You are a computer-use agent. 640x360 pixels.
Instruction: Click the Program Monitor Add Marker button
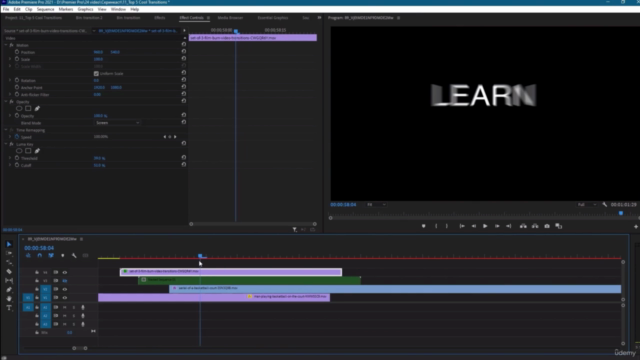[423, 226]
